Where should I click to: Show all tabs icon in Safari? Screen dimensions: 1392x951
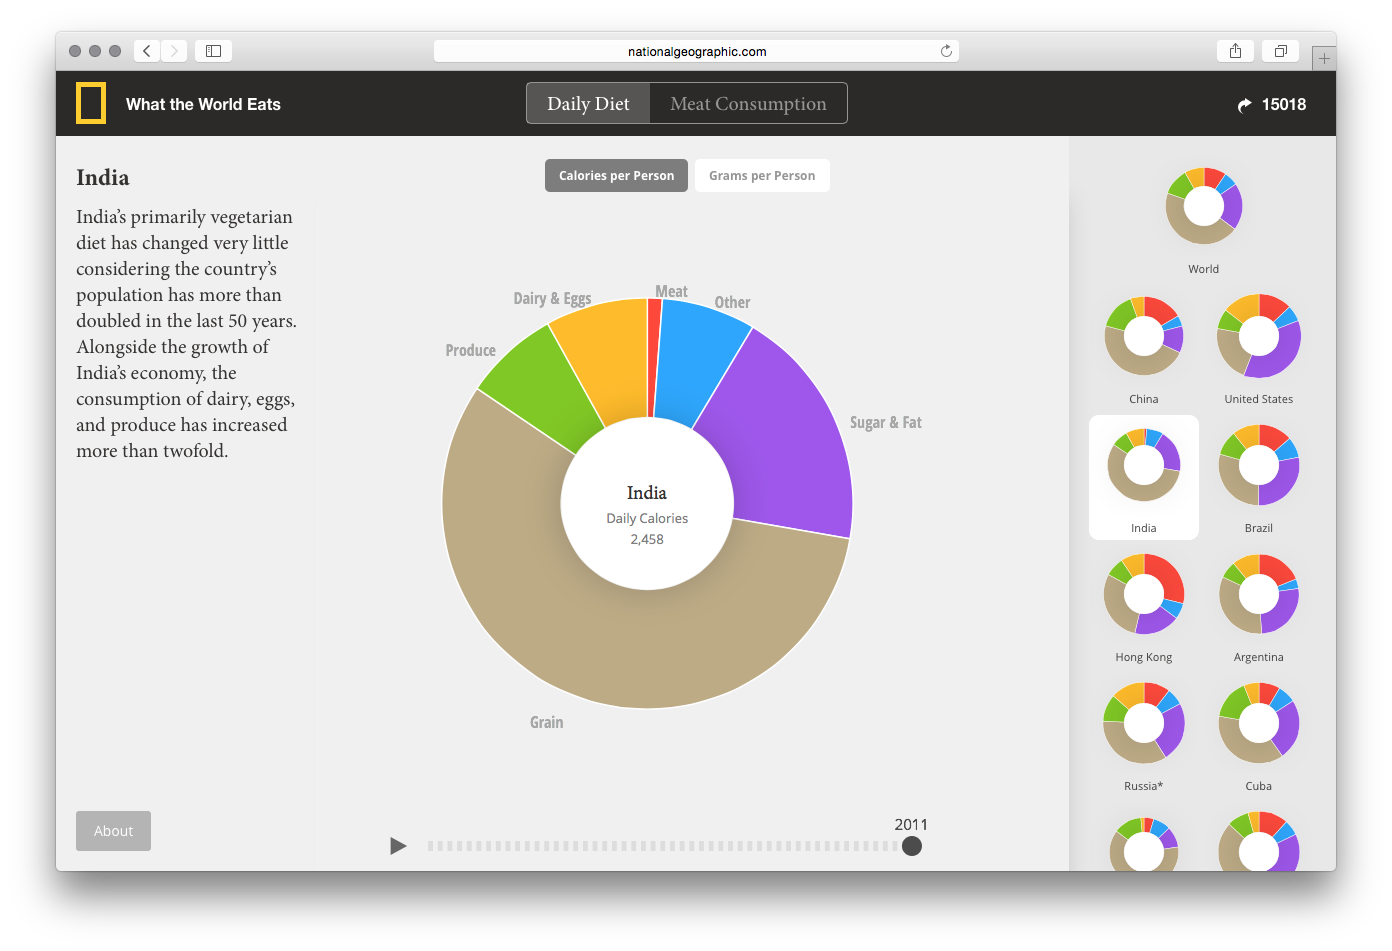coord(1280,51)
